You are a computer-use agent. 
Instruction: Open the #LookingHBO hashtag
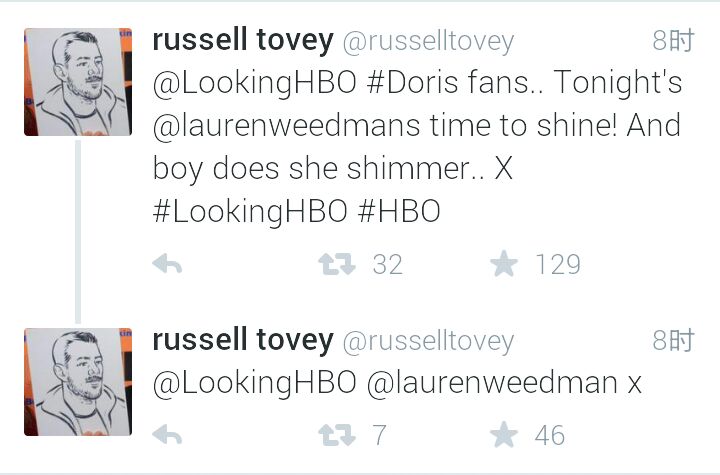(x=250, y=212)
